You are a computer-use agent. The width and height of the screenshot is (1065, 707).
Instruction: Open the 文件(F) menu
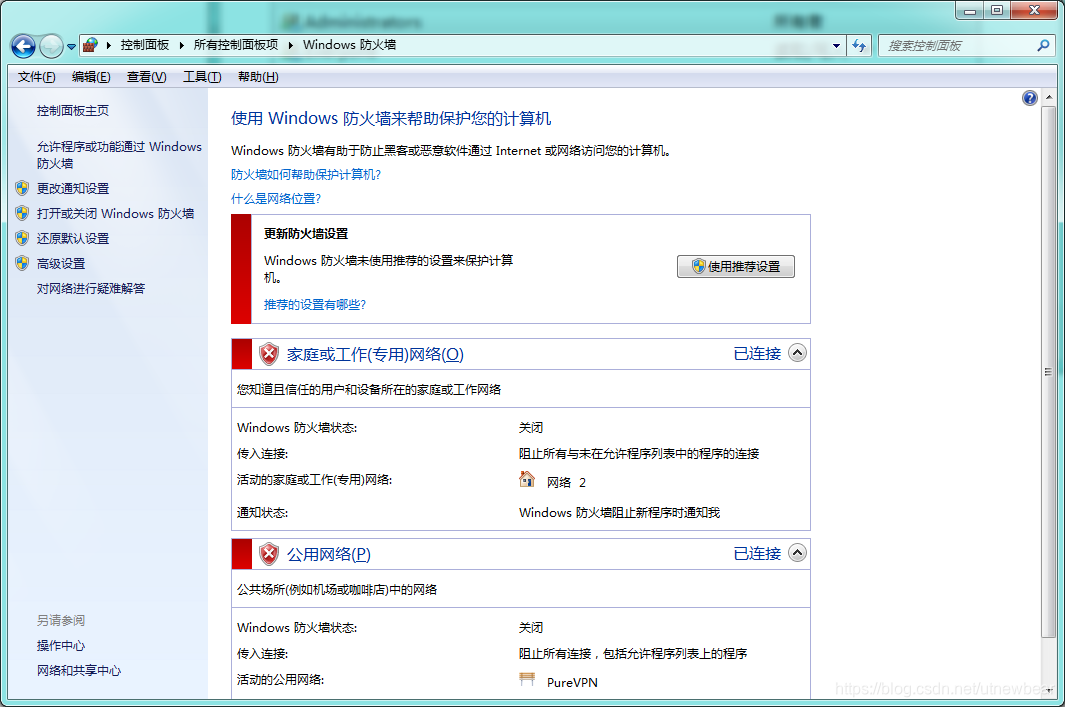[x=36, y=77]
